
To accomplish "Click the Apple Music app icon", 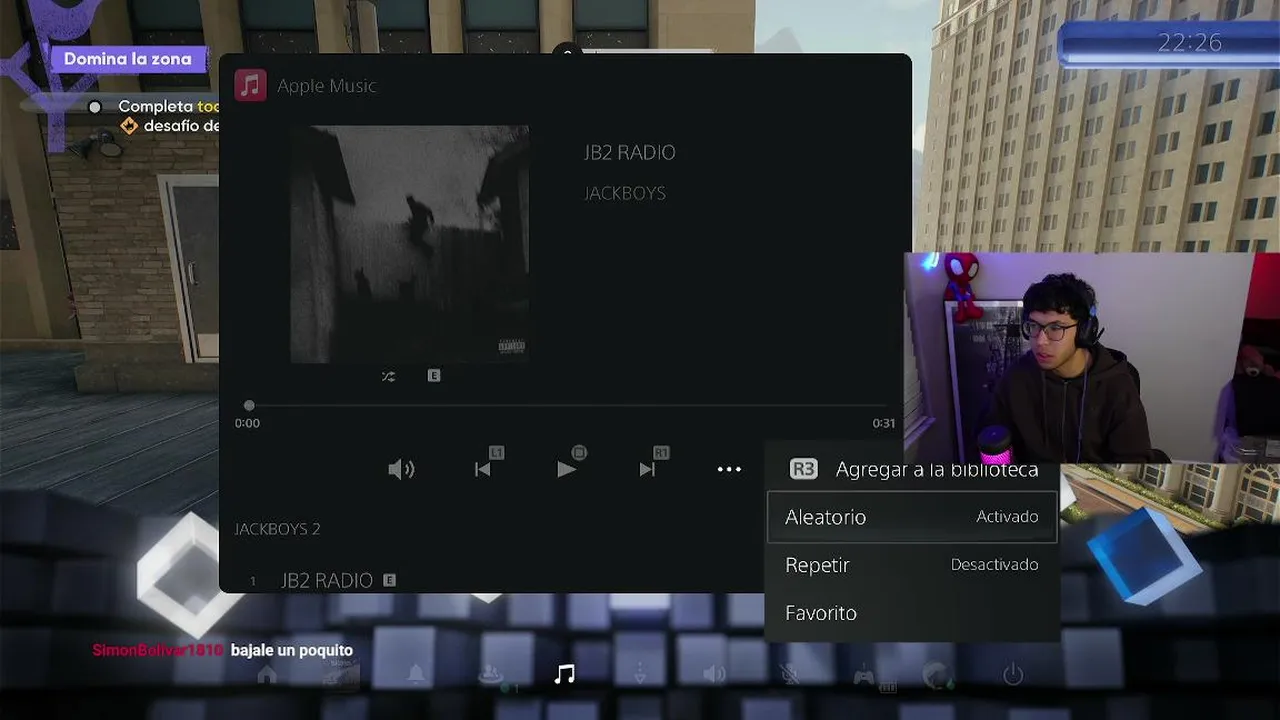I will tap(250, 86).
